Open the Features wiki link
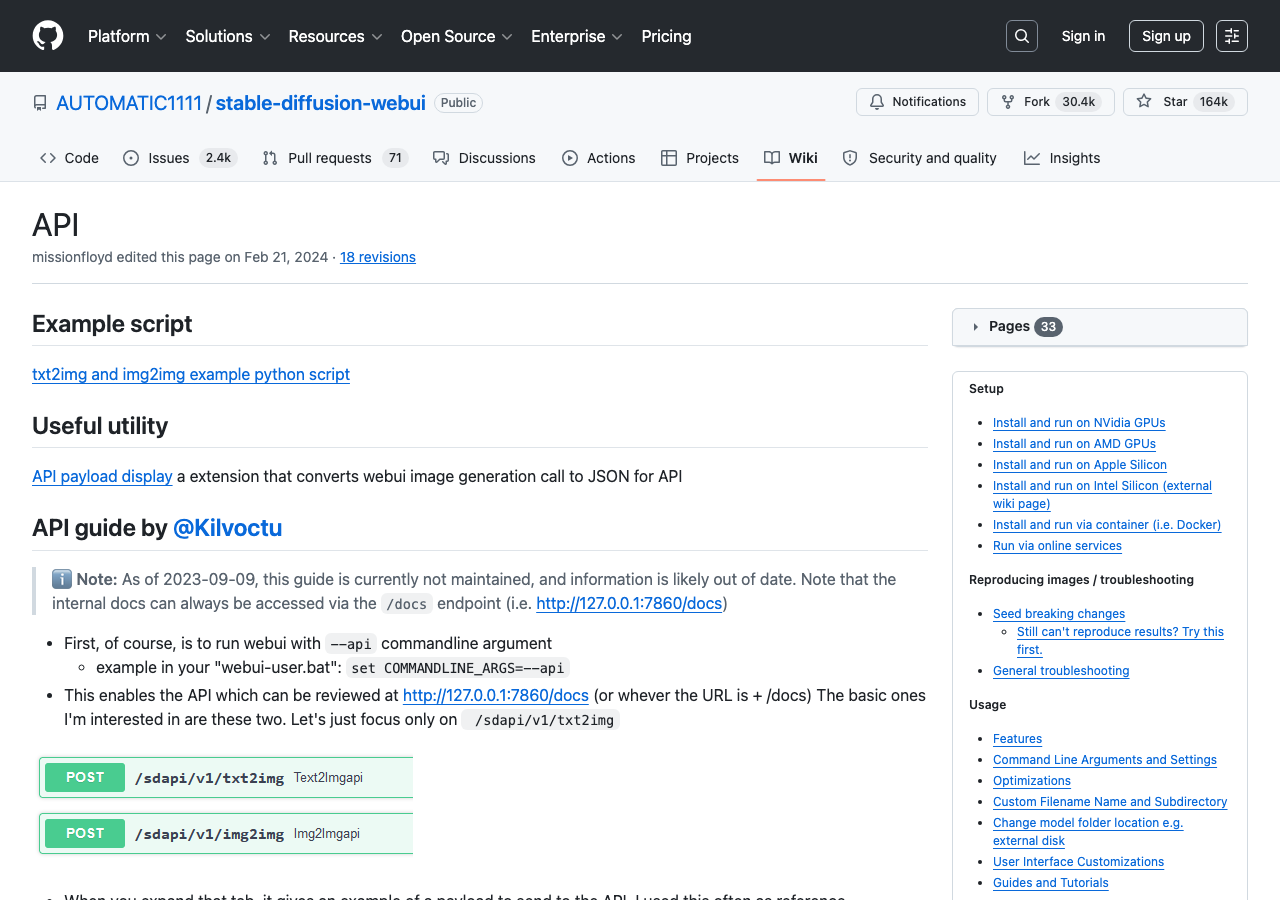Image resolution: width=1280 pixels, height=900 pixels. [x=1017, y=739]
